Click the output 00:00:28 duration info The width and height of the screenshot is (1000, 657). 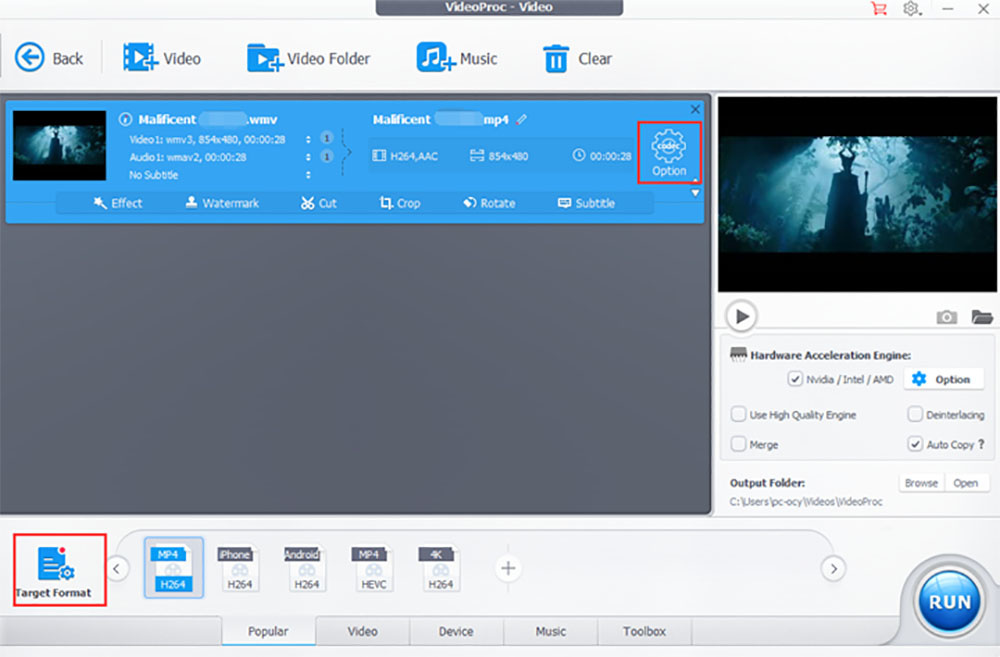coord(602,156)
